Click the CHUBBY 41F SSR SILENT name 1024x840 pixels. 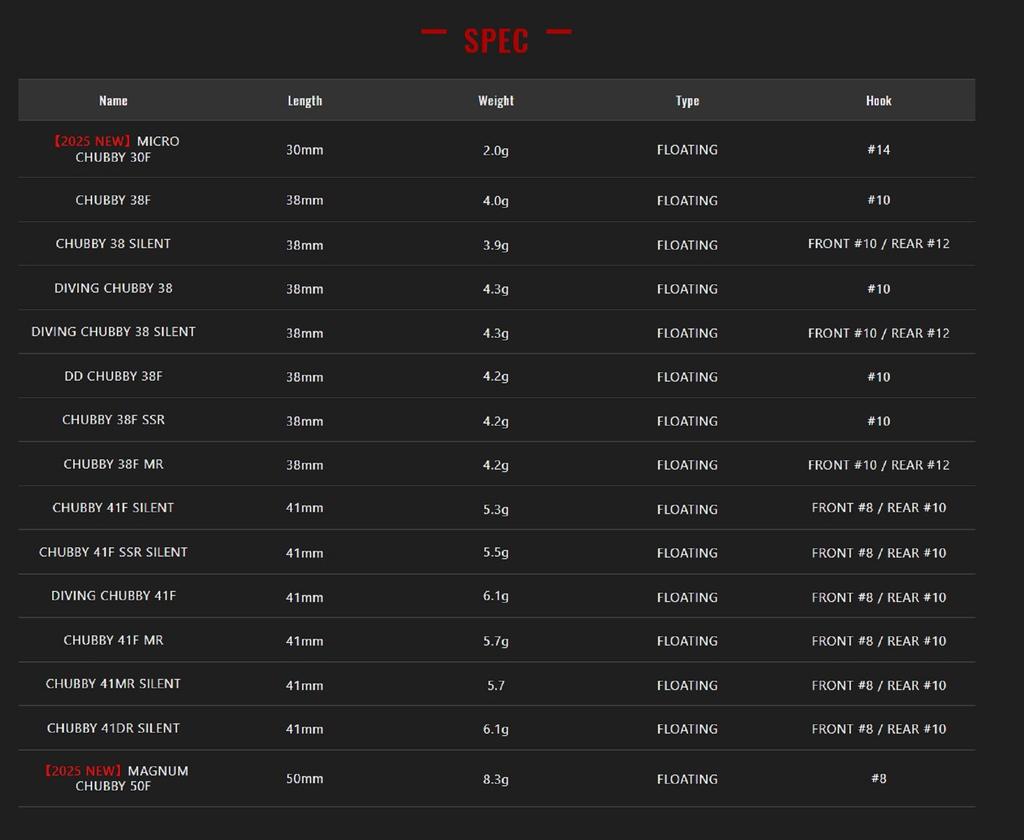(x=113, y=552)
